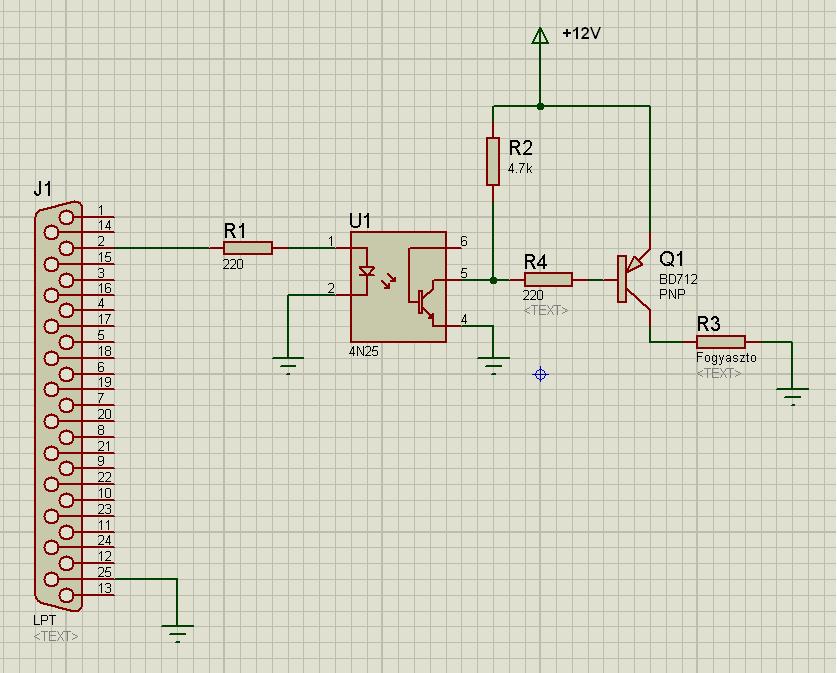Click the <TEXT> placeholder under R4
This screenshot has height=673, width=837.
546,310
